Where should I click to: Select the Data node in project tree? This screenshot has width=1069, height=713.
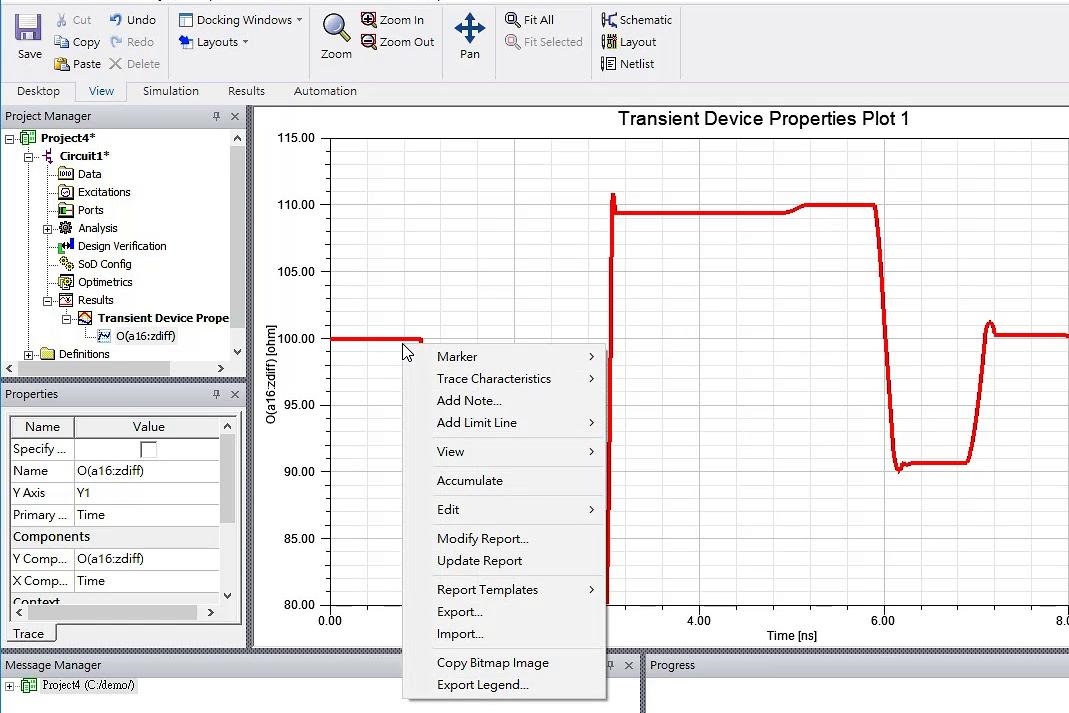coord(89,174)
